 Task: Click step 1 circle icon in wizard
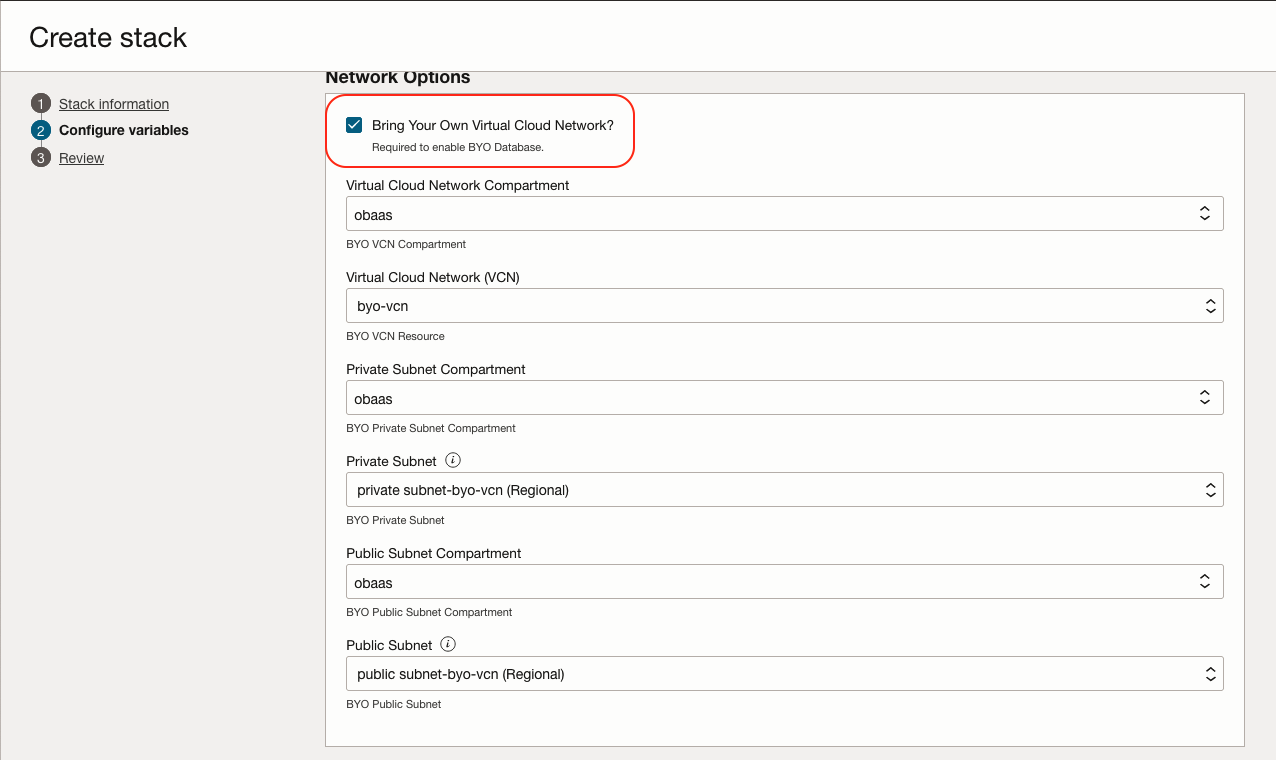point(41,104)
